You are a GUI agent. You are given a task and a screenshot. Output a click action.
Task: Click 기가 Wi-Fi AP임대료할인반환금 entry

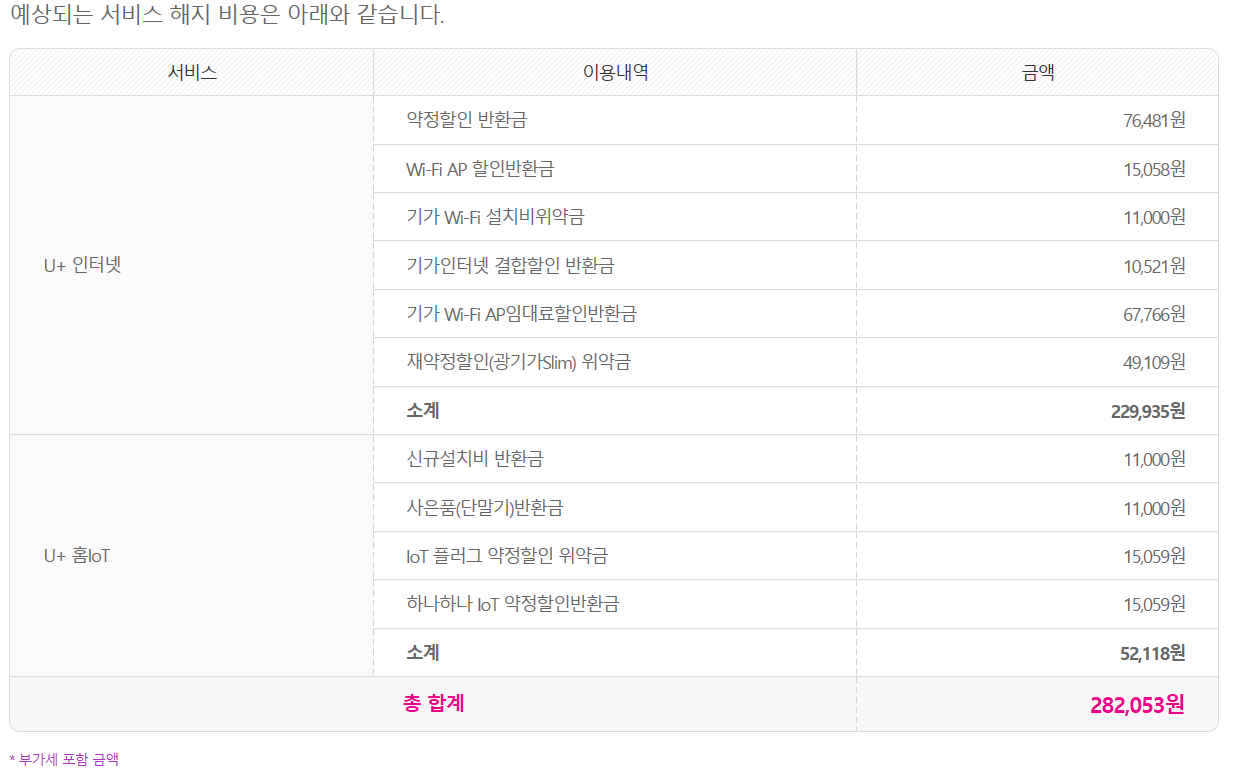(521, 314)
